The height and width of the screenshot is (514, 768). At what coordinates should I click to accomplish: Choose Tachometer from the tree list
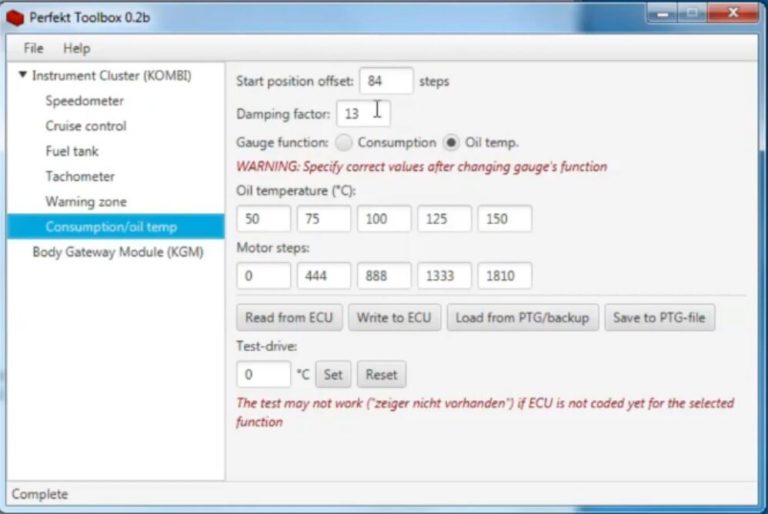click(80, 176)
